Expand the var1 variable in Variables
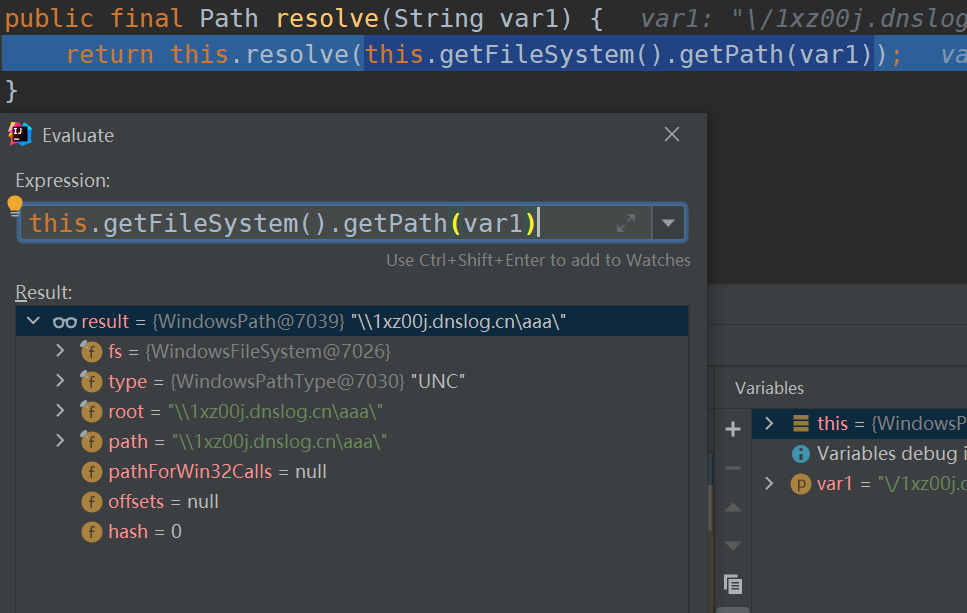Viewport: 967px width, 613px height. [x=769, y=483]
